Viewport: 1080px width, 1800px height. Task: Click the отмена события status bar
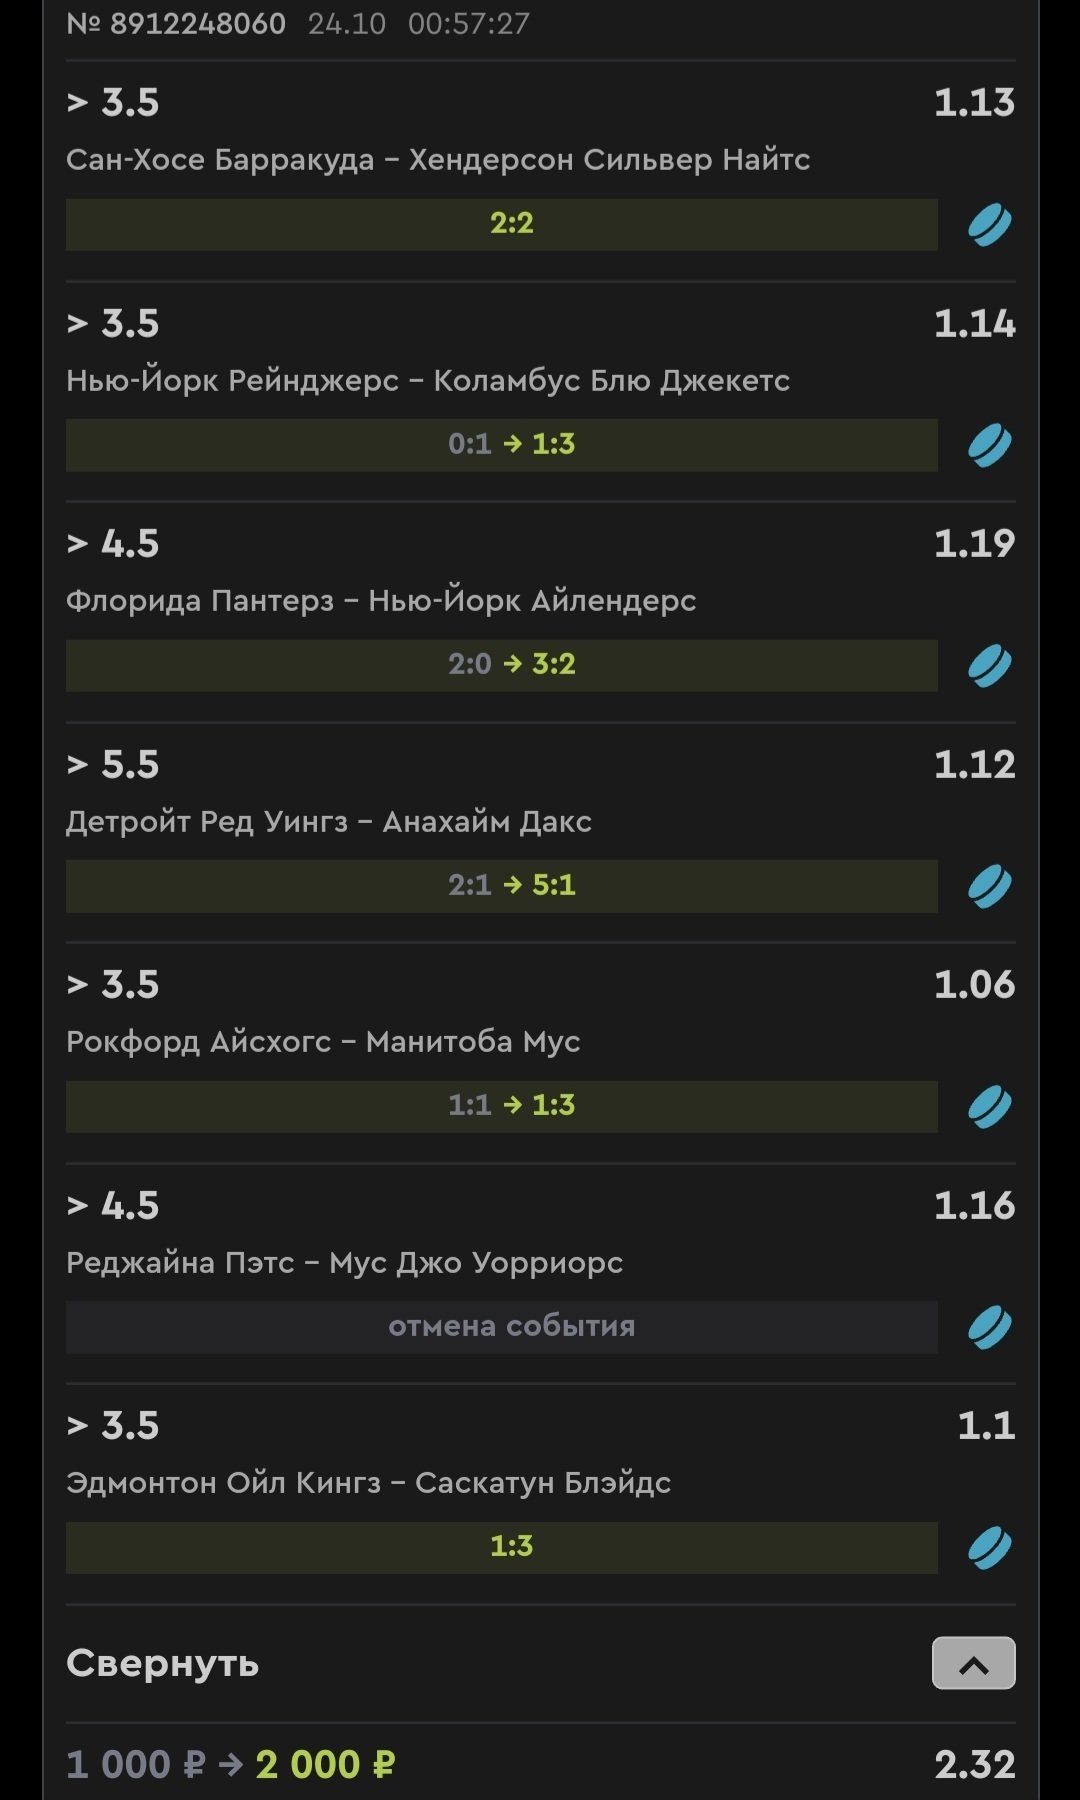tap(502, 1327)
